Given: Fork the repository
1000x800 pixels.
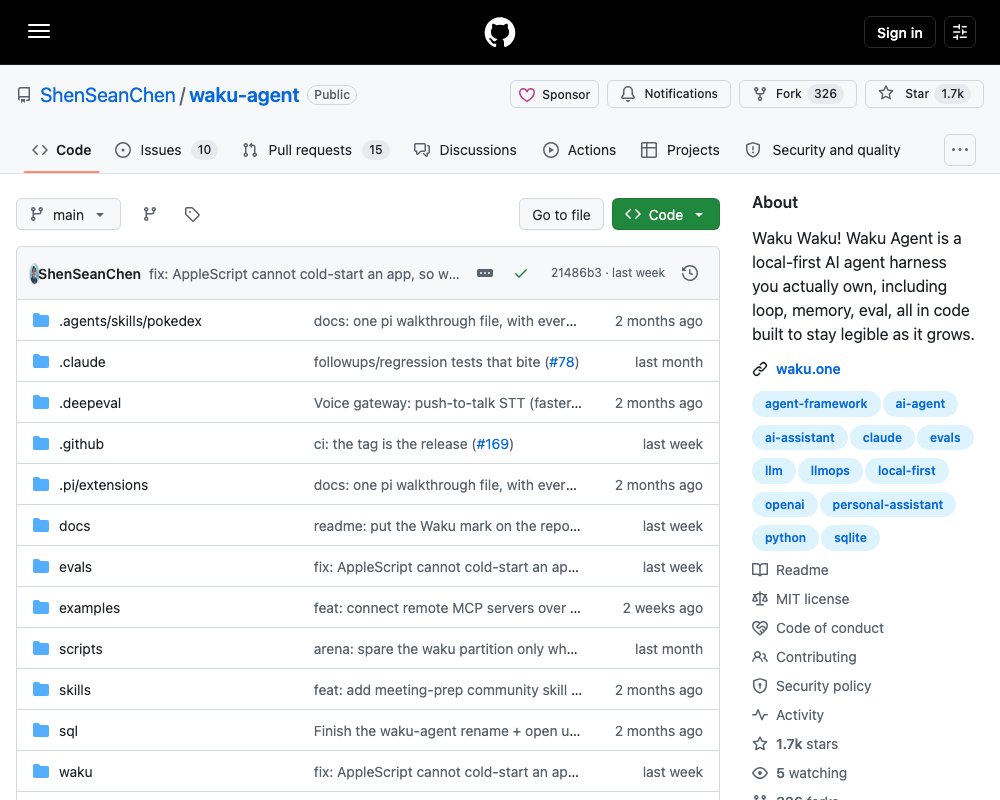Looking at the screenshot, I should [797, 94].
